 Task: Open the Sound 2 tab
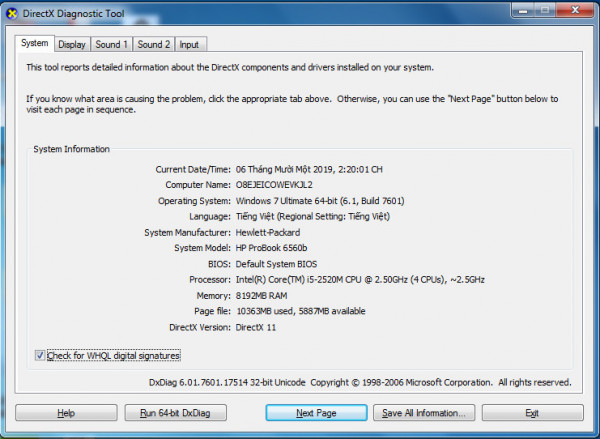pyautogui.click(x=153, y=44)
